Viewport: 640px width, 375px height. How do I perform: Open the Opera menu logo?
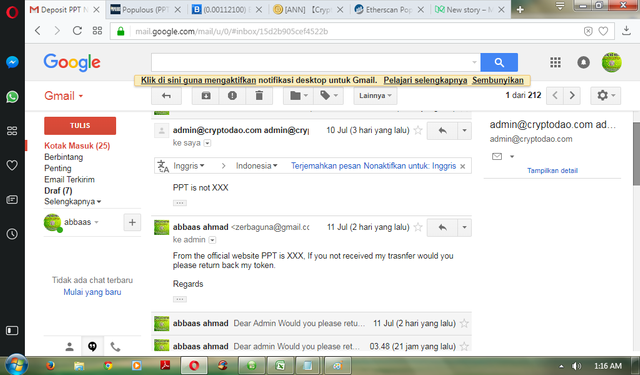pos(12,12)
